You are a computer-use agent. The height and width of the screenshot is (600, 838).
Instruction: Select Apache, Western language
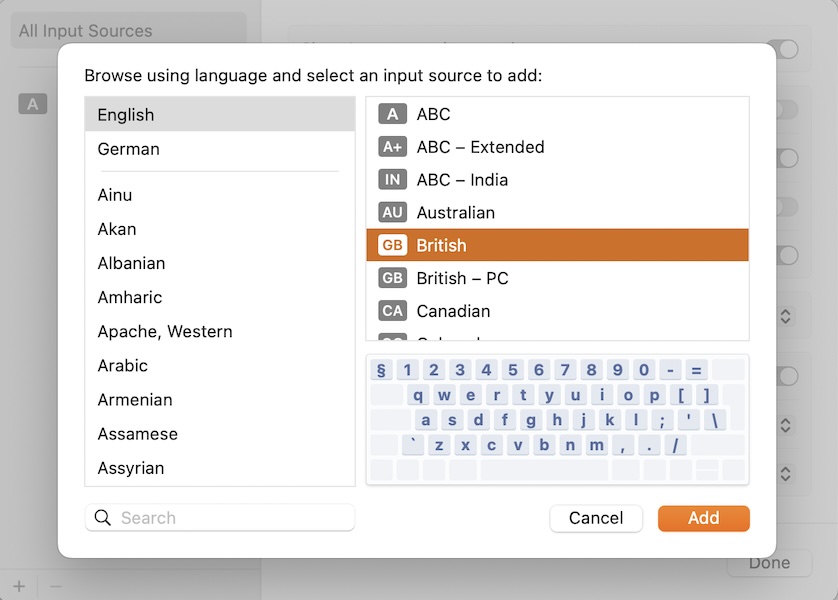click(x=220, y=332)
